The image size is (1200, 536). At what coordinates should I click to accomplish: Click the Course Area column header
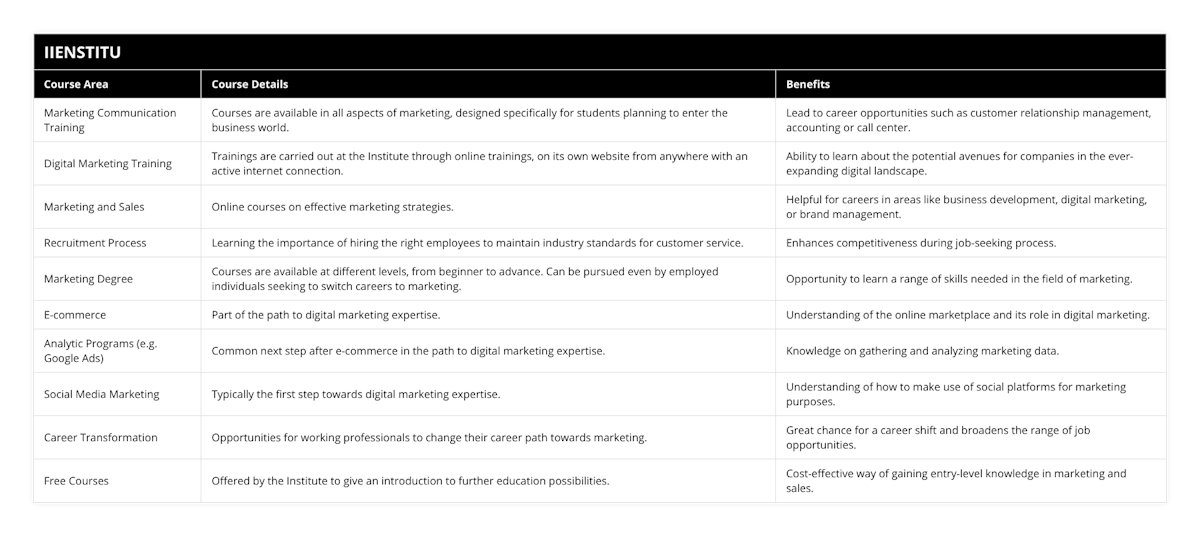[x=75, y=85]
